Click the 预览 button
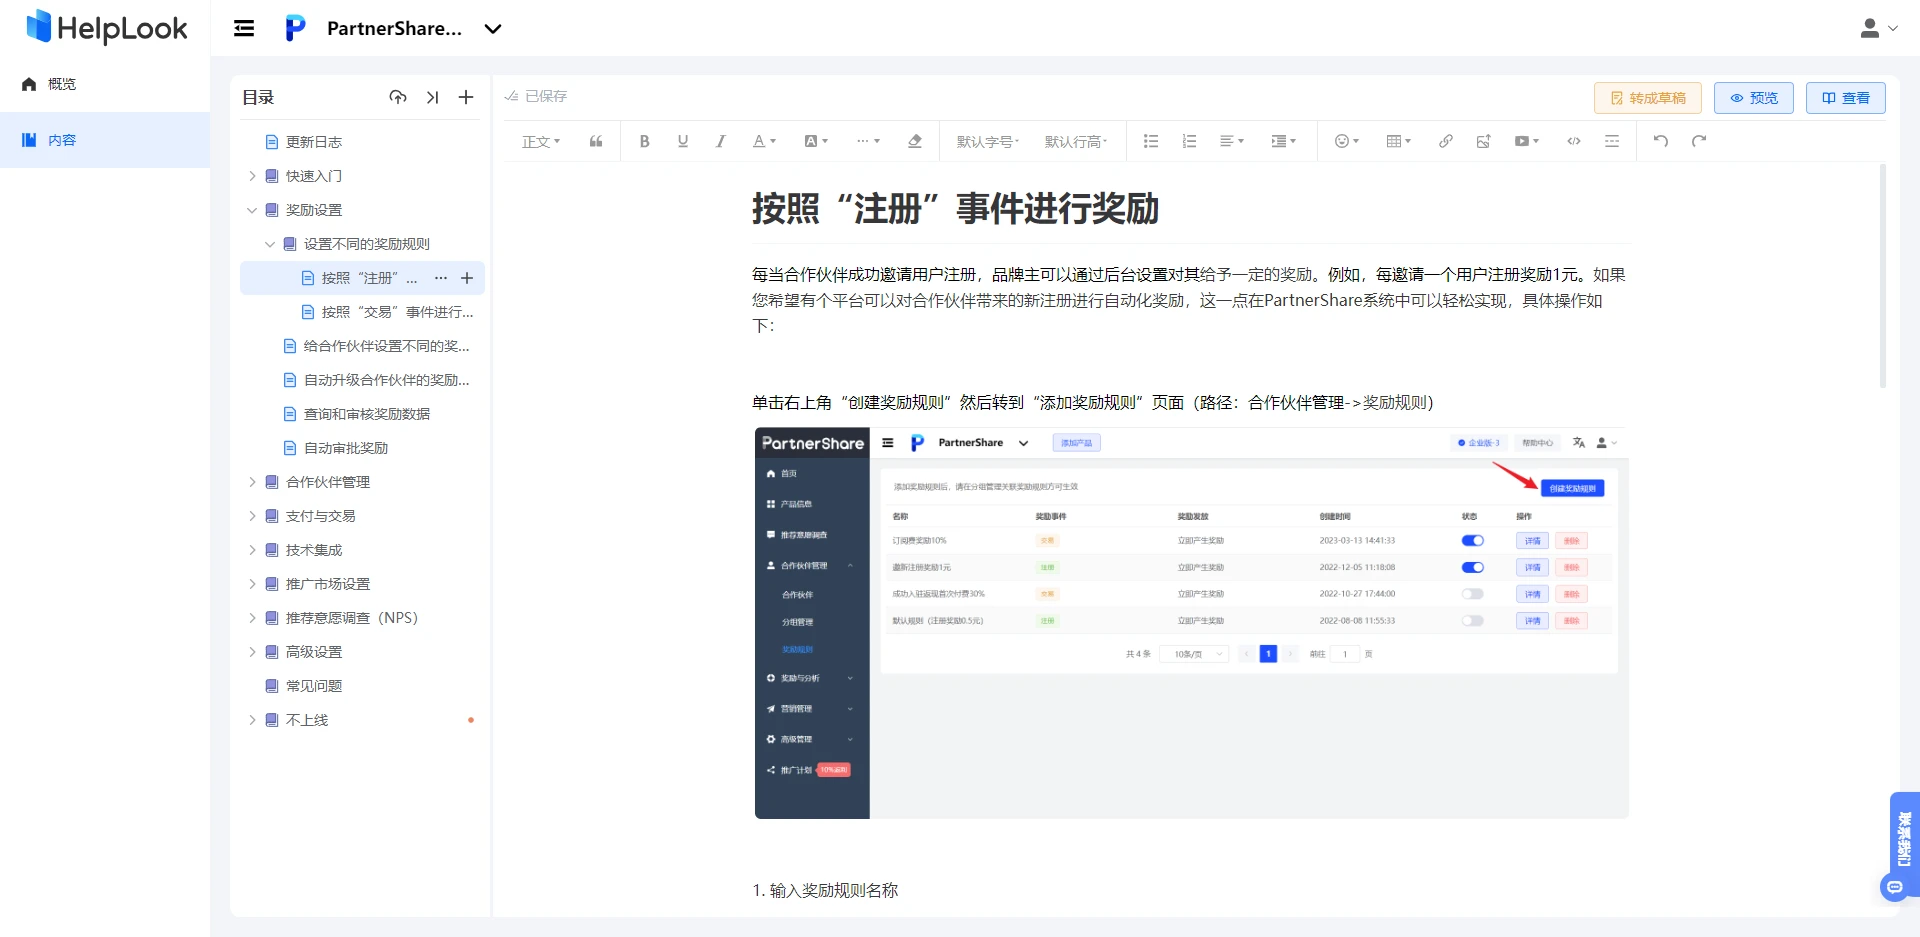 click(x=1753, y=97)
